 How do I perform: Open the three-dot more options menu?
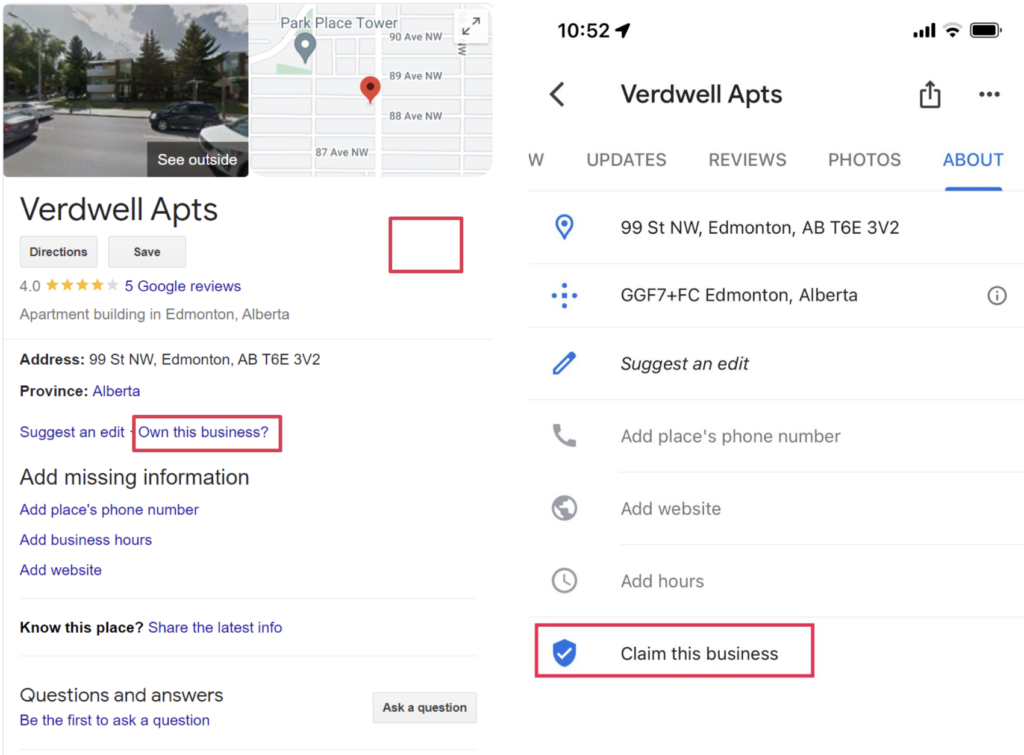click(x=989, y=95)
